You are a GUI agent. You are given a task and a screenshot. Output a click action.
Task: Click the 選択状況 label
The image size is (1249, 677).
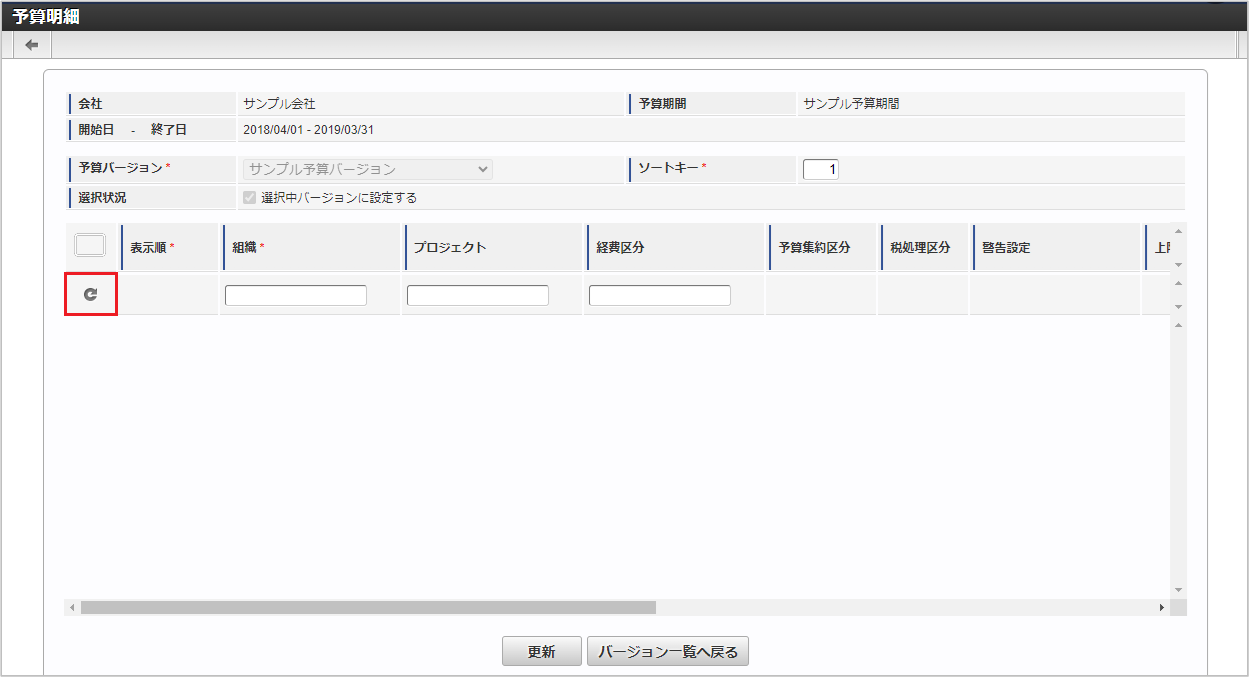coord(103,198)
